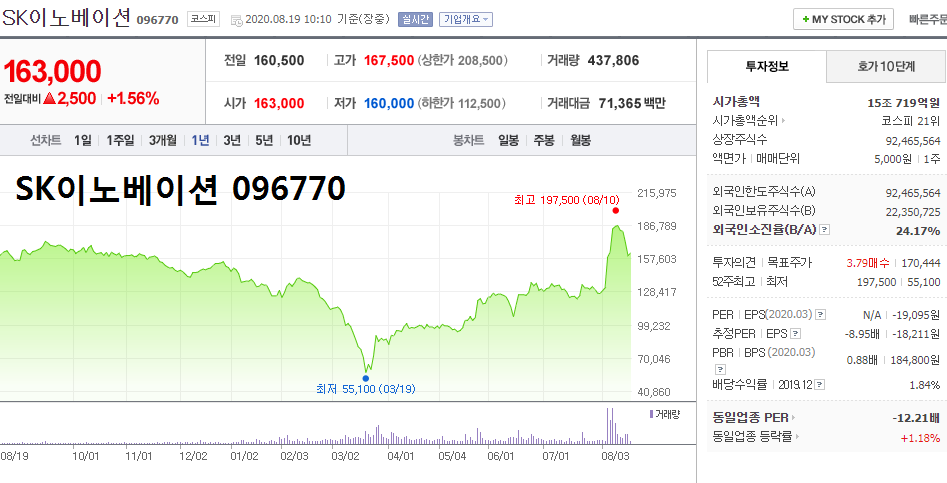This screenshot has height=483, width=947.
Task: Click the 저가 value 160,000
Action: 389,103
